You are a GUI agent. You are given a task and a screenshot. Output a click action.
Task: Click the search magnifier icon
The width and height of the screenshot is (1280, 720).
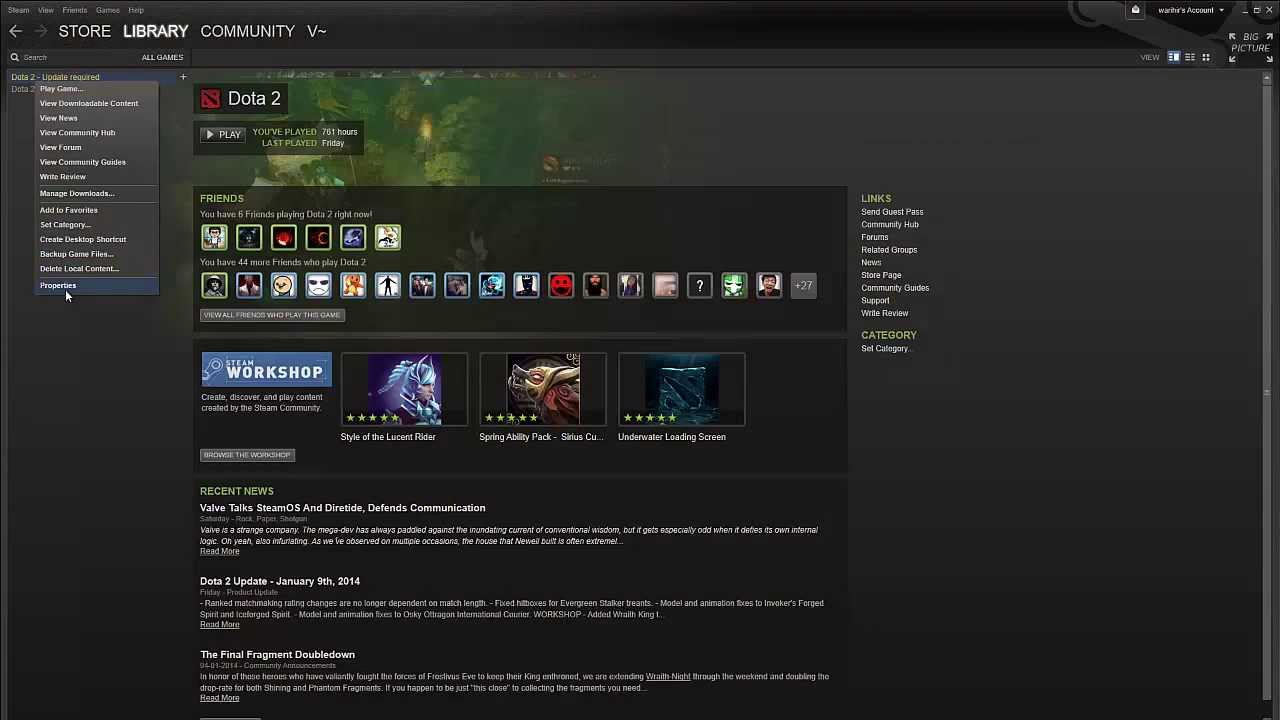15,57
